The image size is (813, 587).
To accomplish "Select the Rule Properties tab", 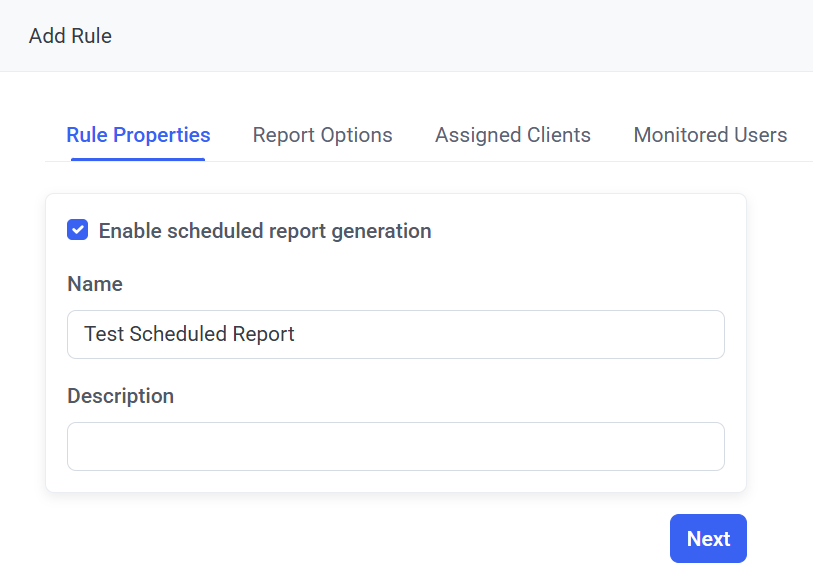I will pos(138,135).
